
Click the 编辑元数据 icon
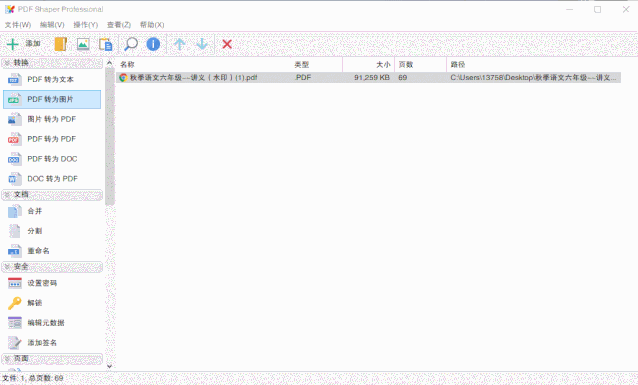coord(14,323)
